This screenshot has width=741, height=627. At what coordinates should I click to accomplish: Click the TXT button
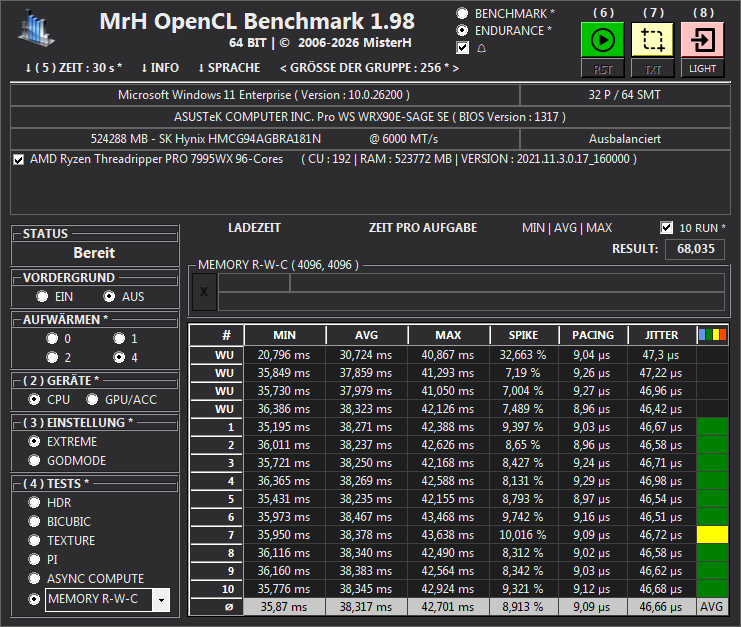[x=653, y=69]
